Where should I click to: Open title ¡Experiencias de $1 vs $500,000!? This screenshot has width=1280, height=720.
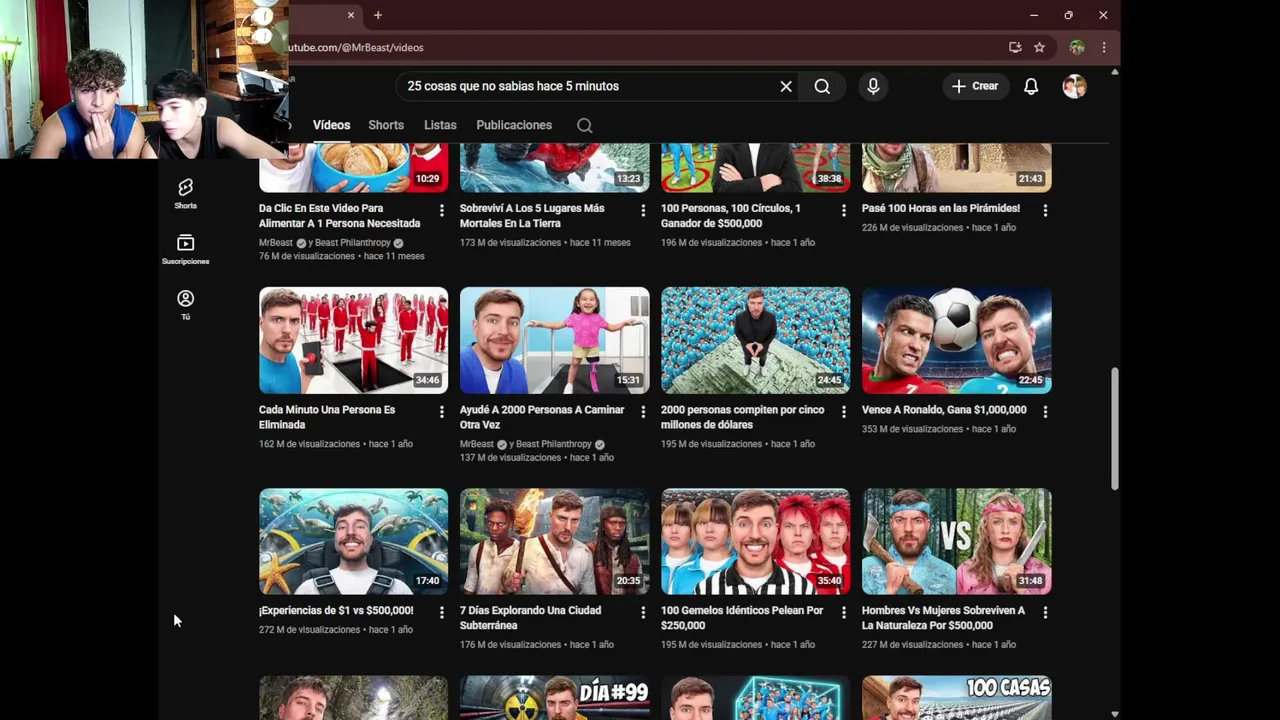(336, 610)
